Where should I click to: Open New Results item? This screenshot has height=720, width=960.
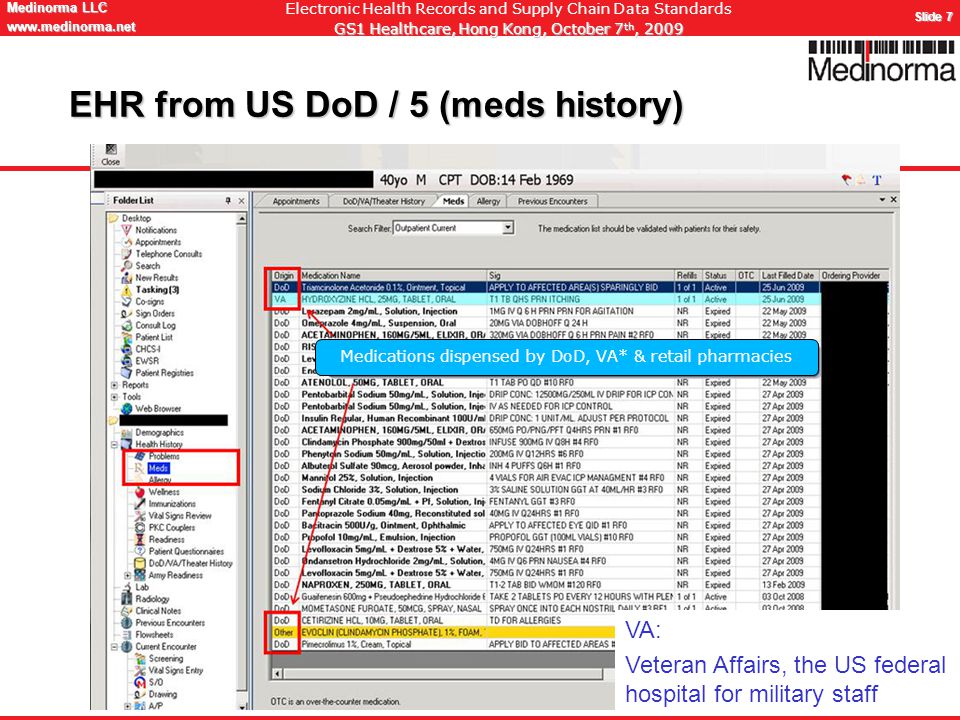tap(157, 277)
